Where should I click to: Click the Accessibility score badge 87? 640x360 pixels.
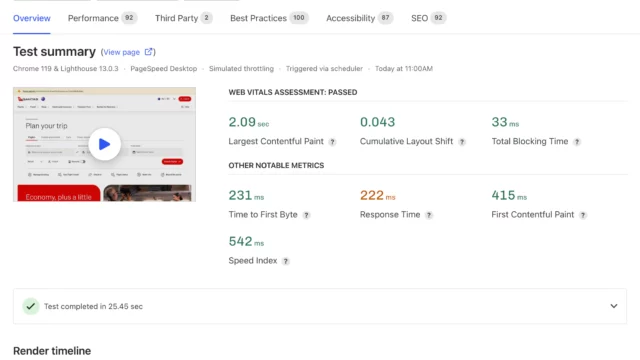385,18
